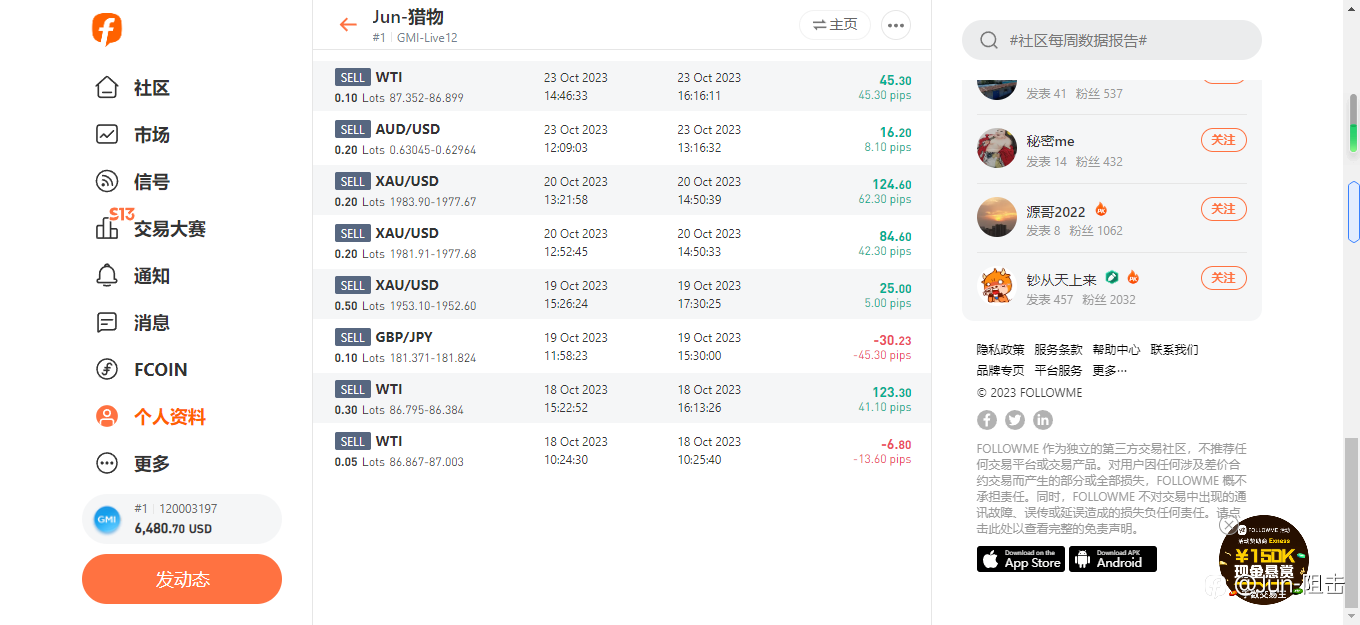Open the 市场 market chart icon

point(107,135)
